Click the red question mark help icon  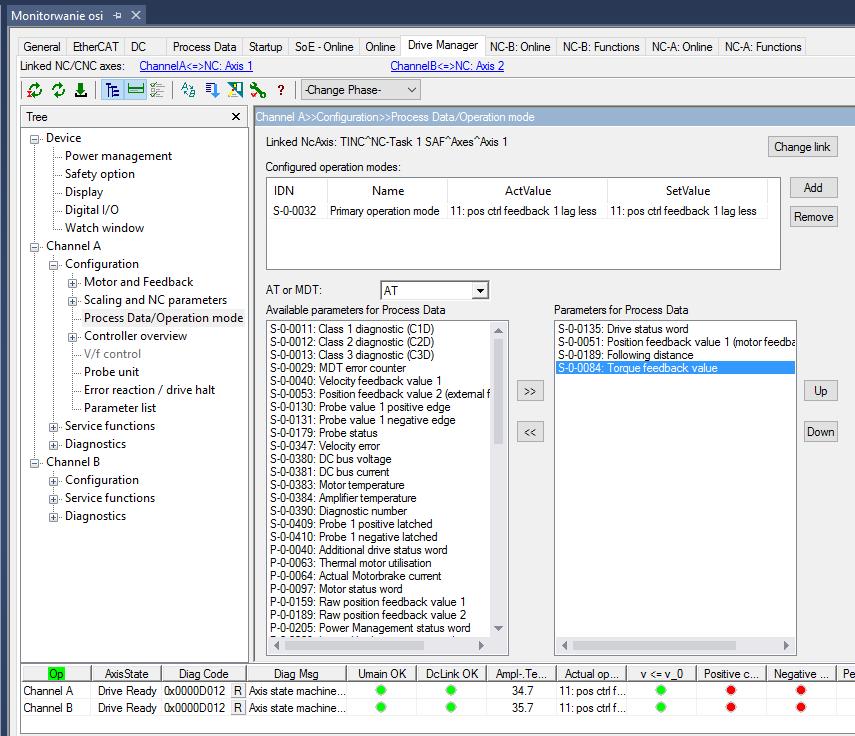[x=281, y=90]
